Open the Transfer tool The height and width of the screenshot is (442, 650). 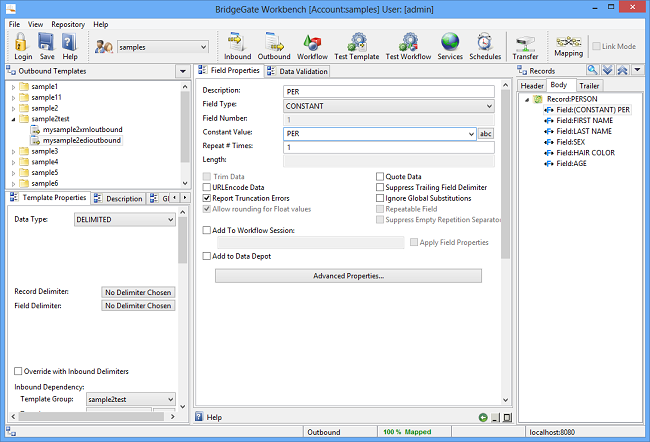[525, 46]
